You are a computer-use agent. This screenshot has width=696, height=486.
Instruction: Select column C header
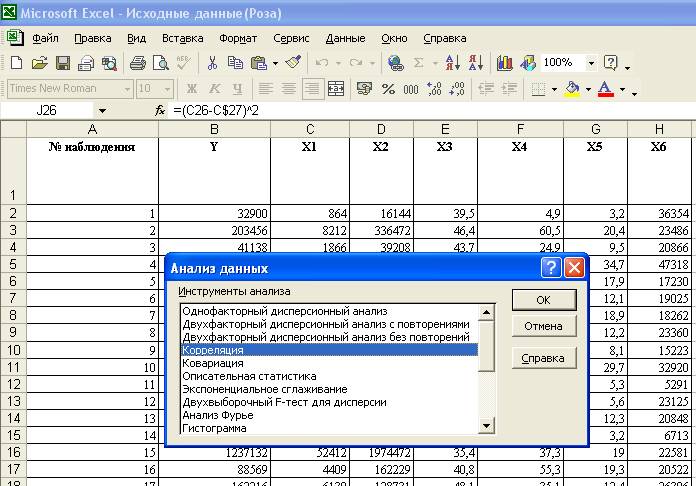point(310,129)
